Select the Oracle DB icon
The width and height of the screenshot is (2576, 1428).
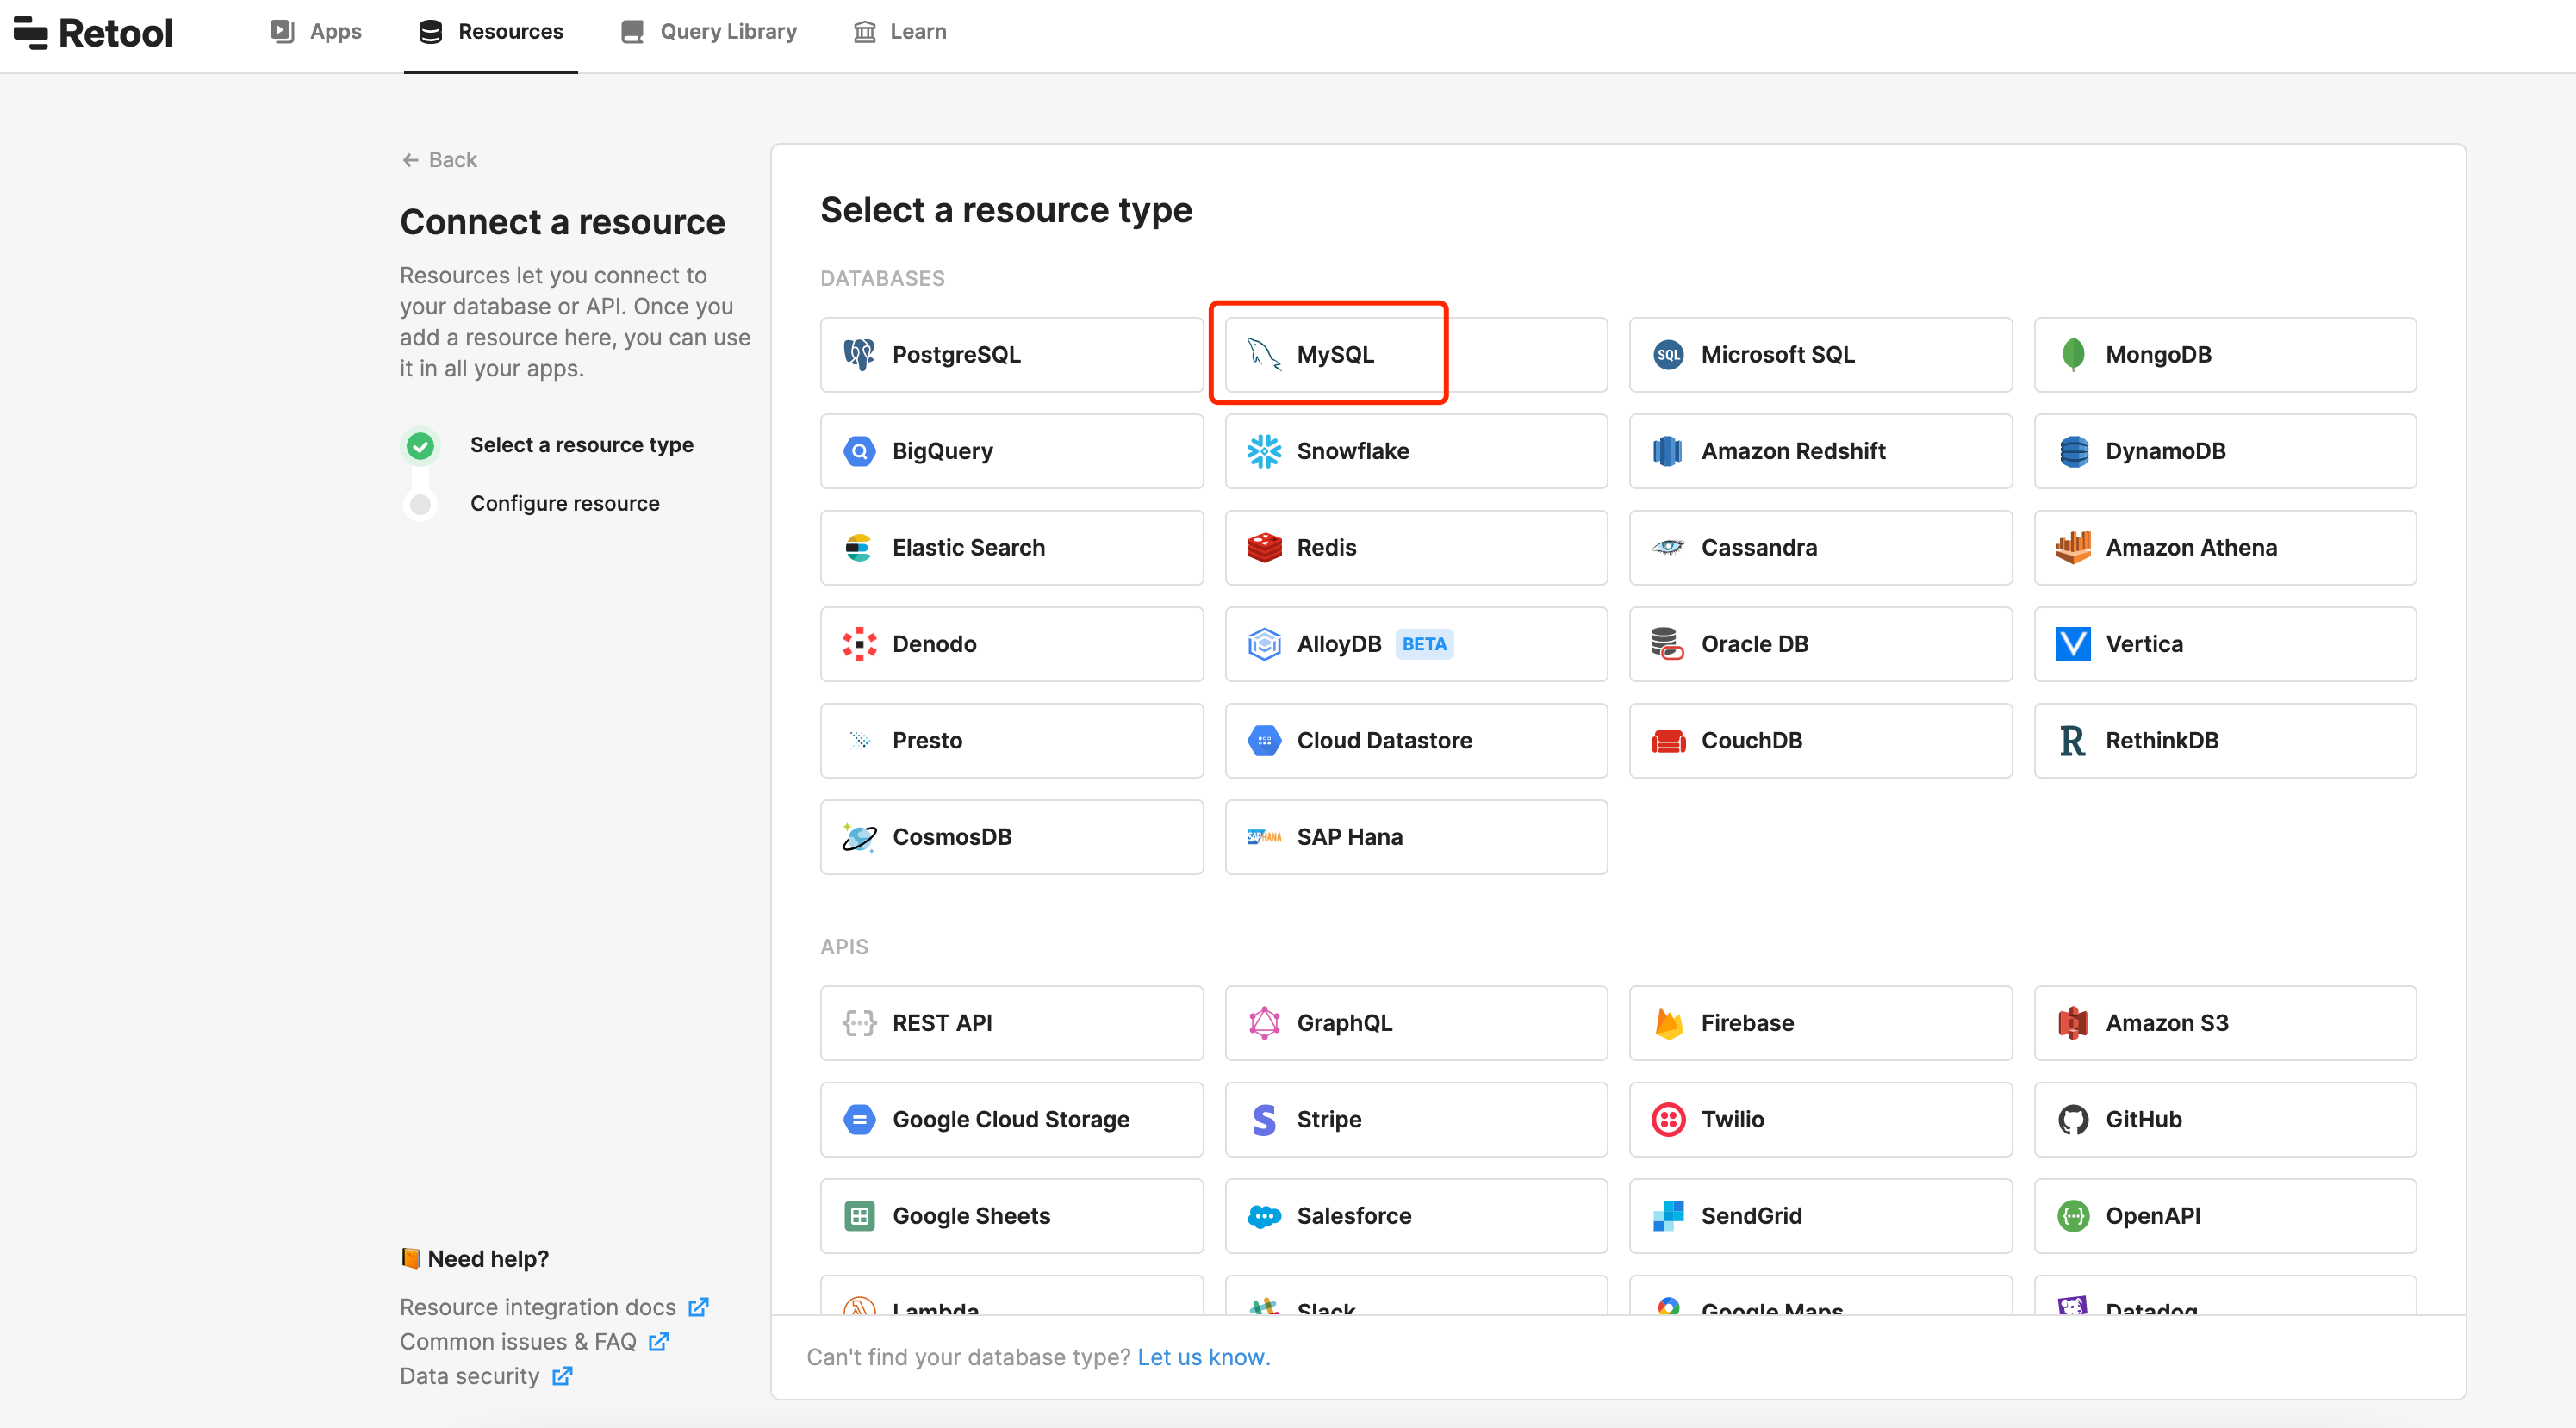point(1668,645)
